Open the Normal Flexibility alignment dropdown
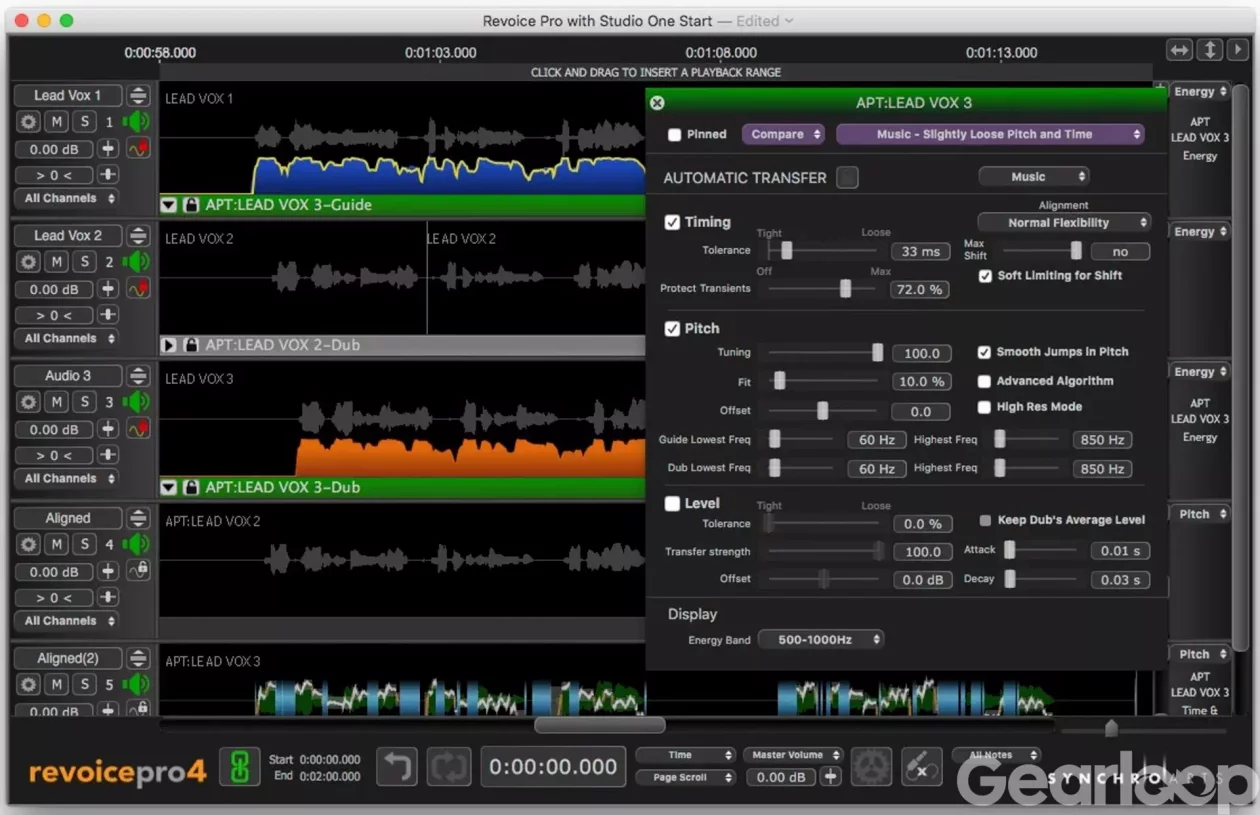This screenshot has height=815, width=1260. click(1063, 223)
